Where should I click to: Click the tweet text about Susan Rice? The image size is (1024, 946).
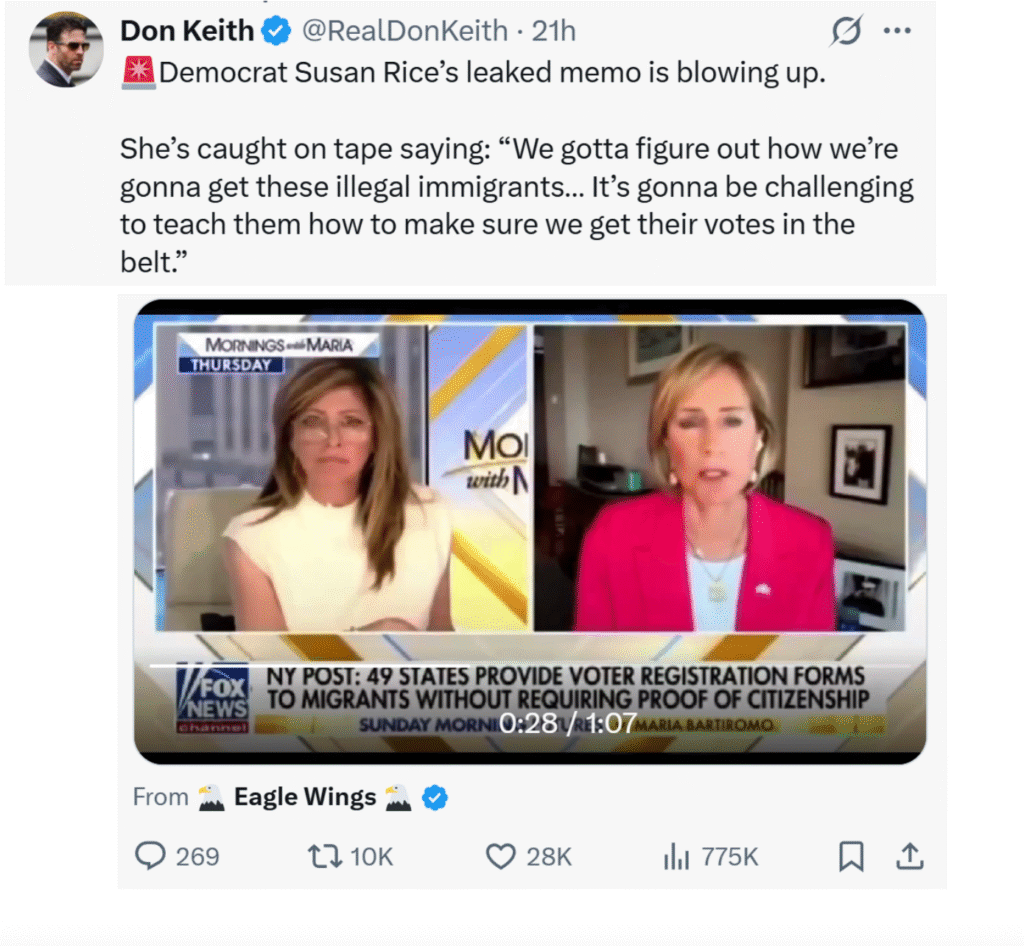click(516, 167)
